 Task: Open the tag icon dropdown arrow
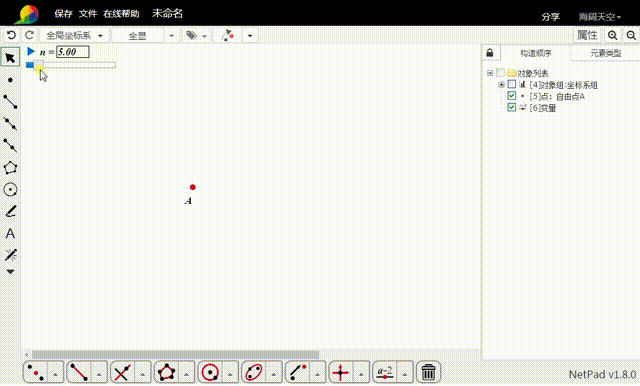[204, 36]
